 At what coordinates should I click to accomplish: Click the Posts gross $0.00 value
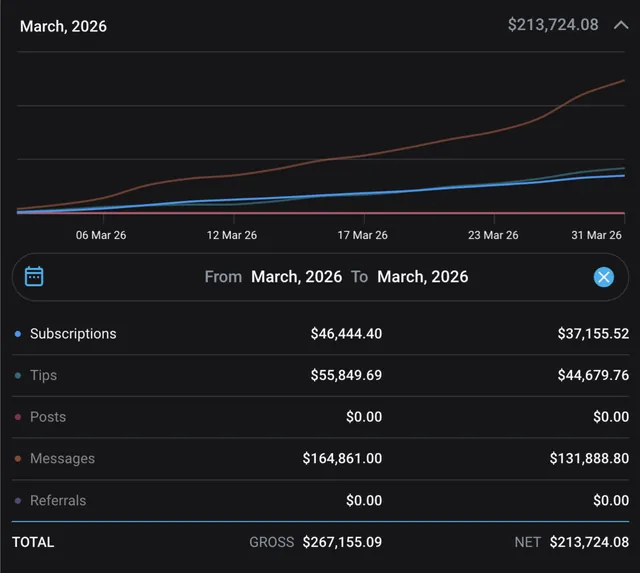[x=364, y=417]
